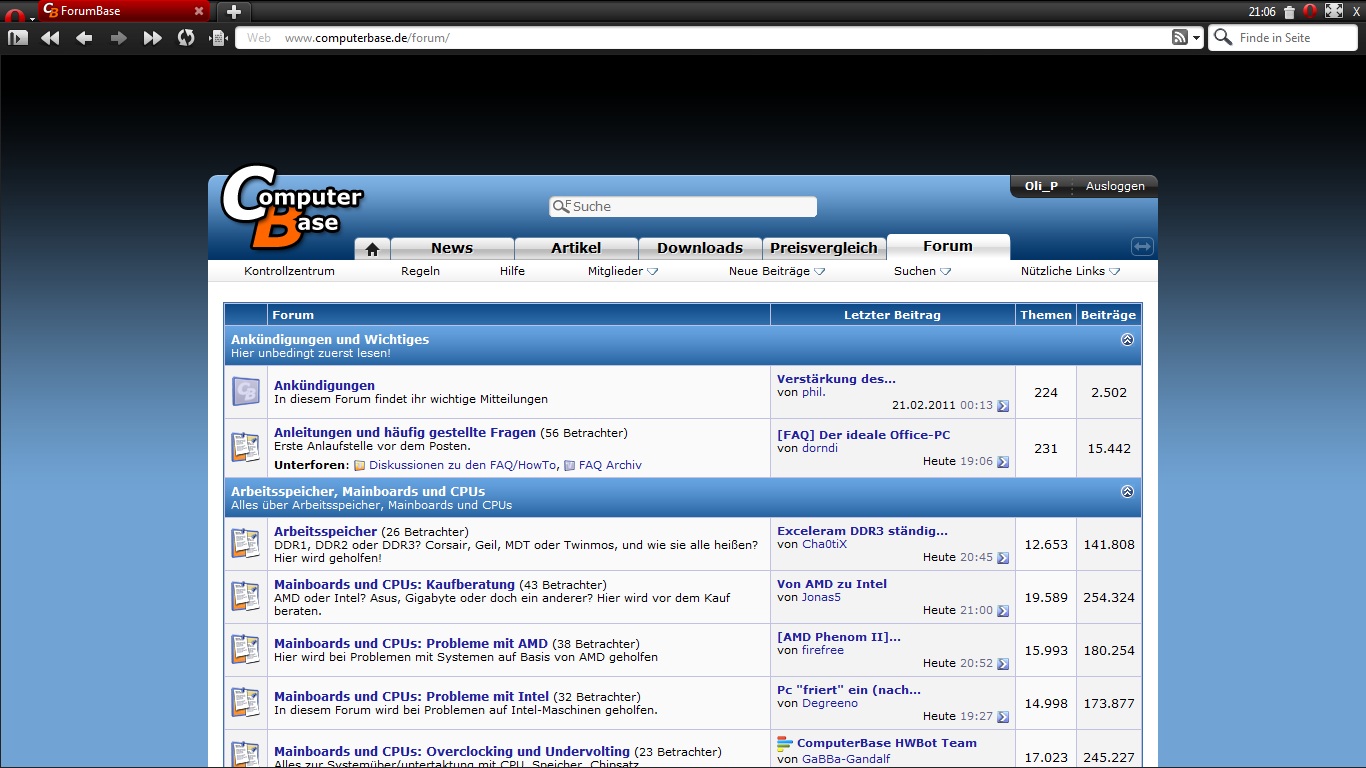1366x768 pixels.
Task: Open the Preisvergleich tab
Action: click(824, 248)
